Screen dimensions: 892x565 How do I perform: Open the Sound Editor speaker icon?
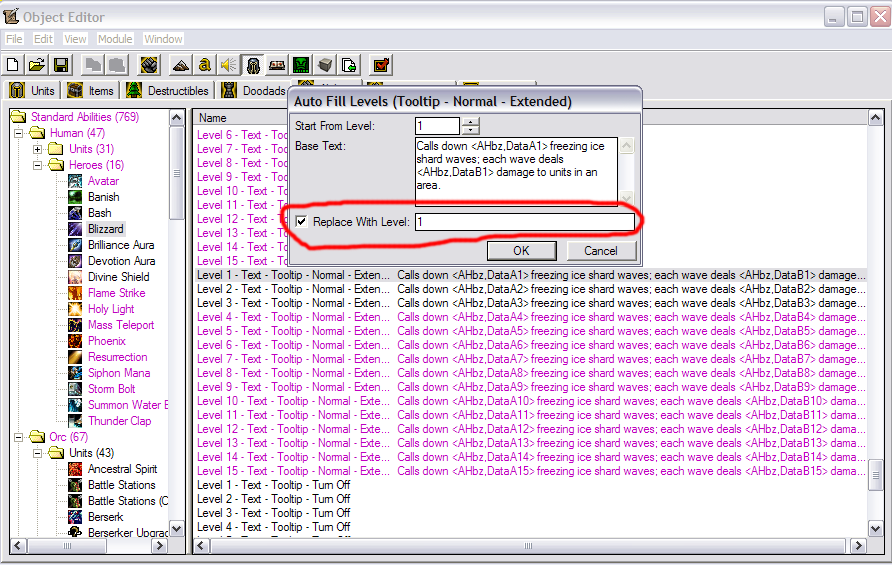[229, 65]
